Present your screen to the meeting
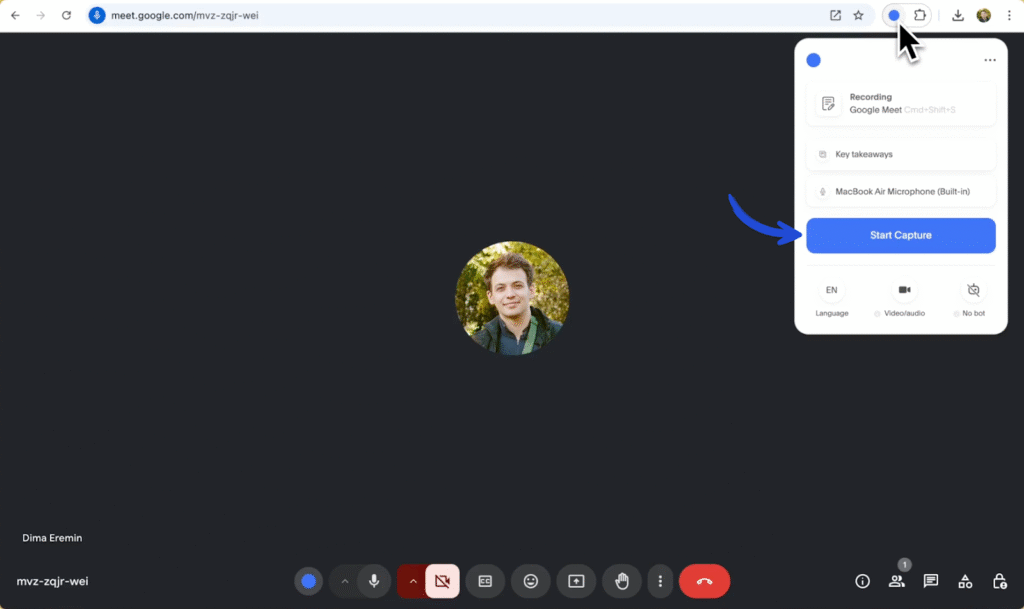 (575, 581)
